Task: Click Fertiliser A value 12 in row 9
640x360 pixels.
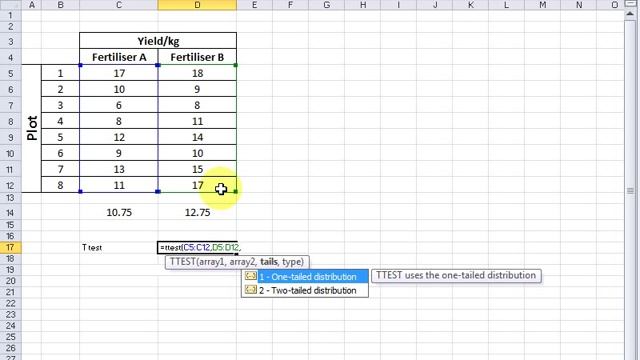Action: pyautogui.click(x=119, y=137)
